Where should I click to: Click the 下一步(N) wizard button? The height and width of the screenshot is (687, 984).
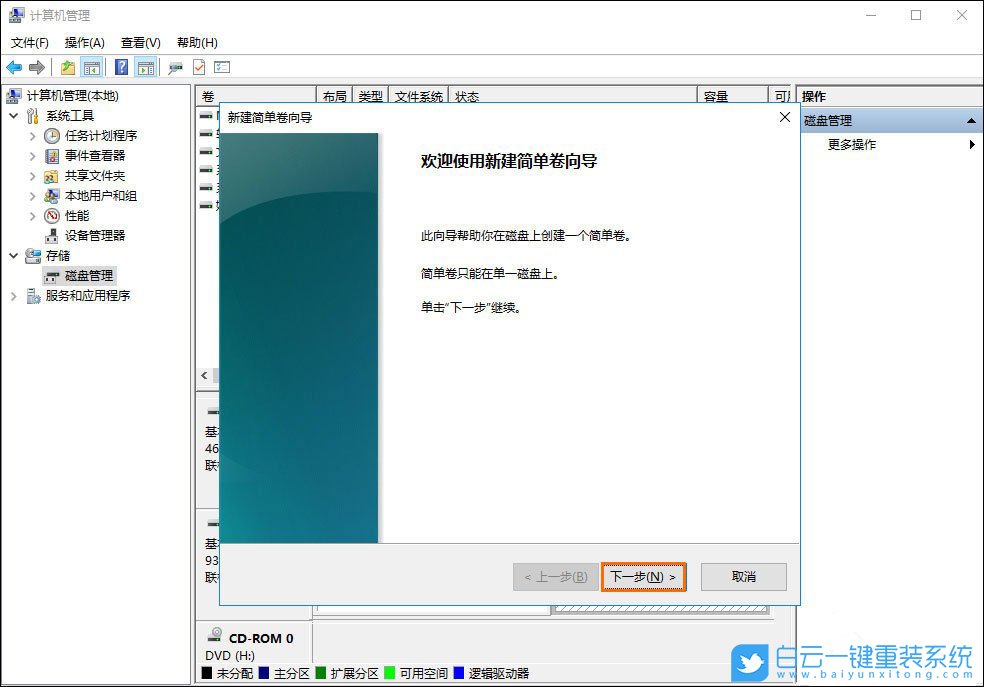(x=643, y=577)
